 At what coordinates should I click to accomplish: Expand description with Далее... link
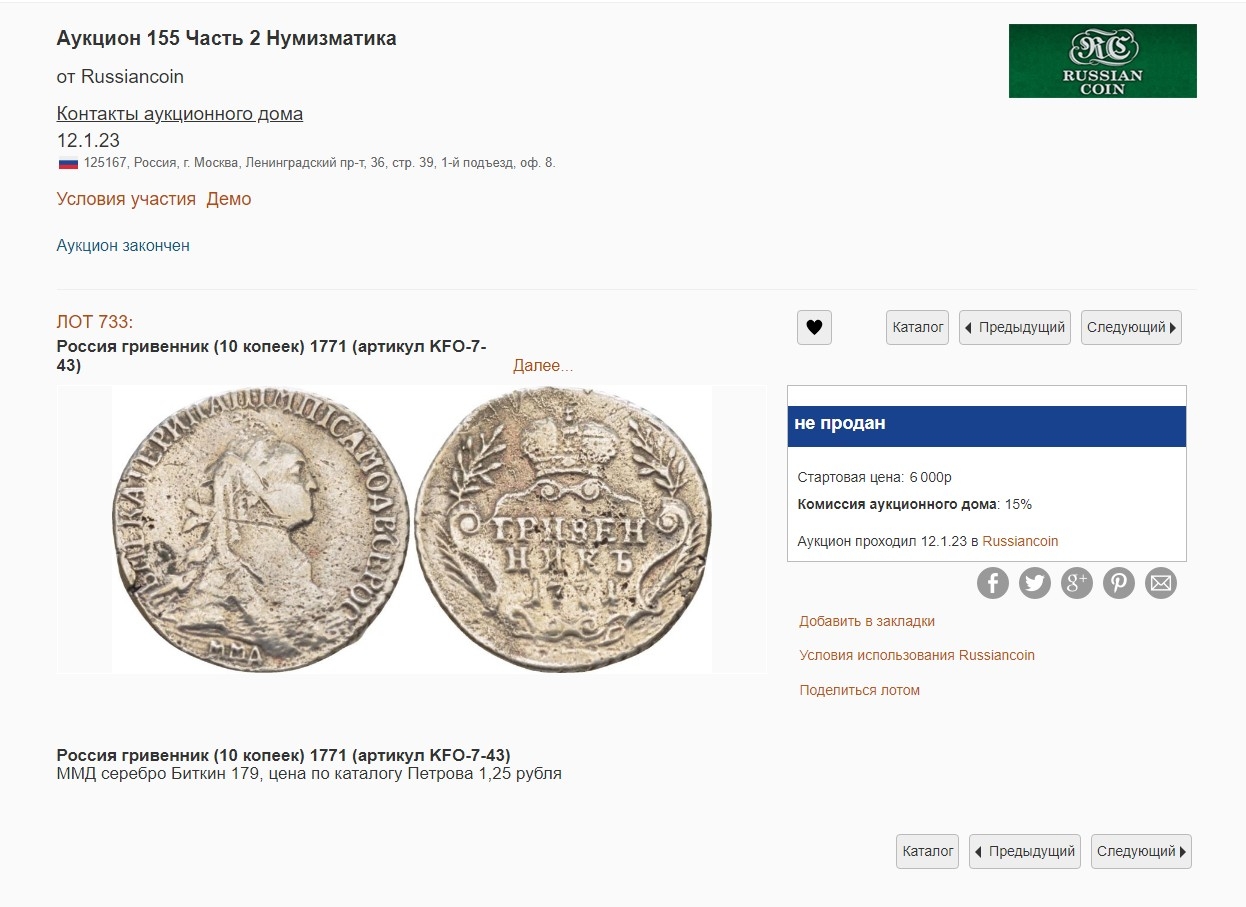click(x=543, y=366)
